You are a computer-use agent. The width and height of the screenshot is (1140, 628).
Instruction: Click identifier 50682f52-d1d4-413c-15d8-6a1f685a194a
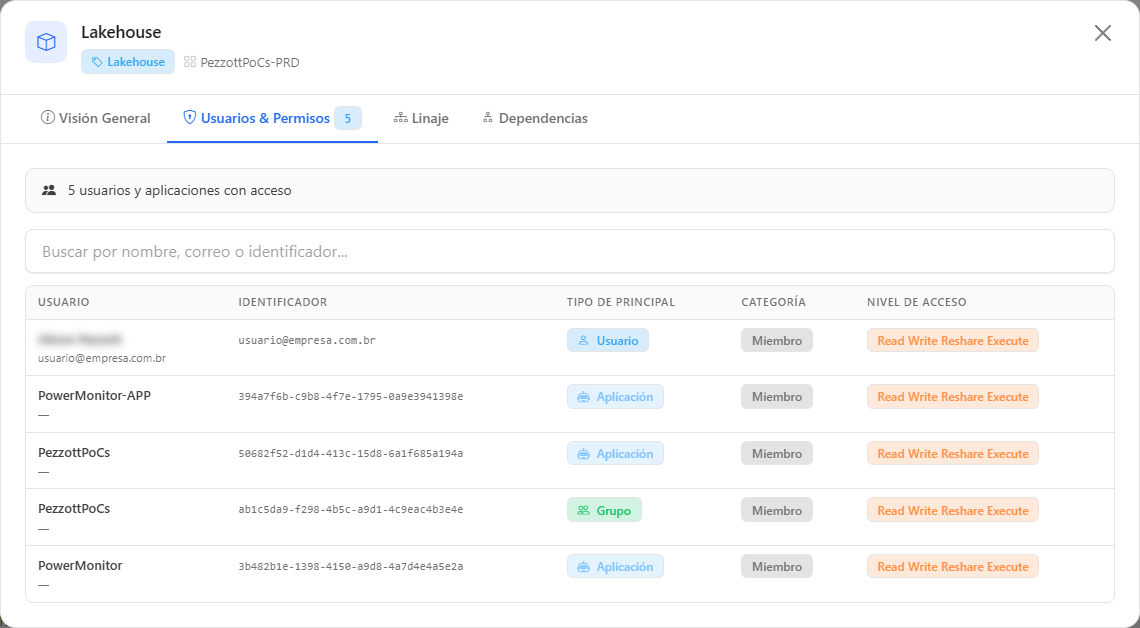(x=350, y=454)
